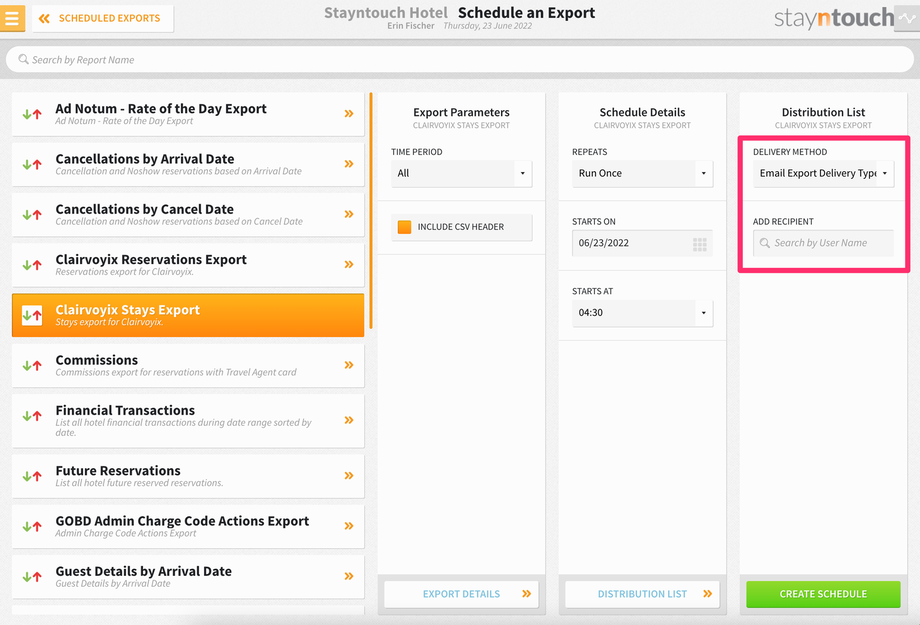Open the Delivery Method dropdown
The image size is (920, 625).
click(823, 173)
